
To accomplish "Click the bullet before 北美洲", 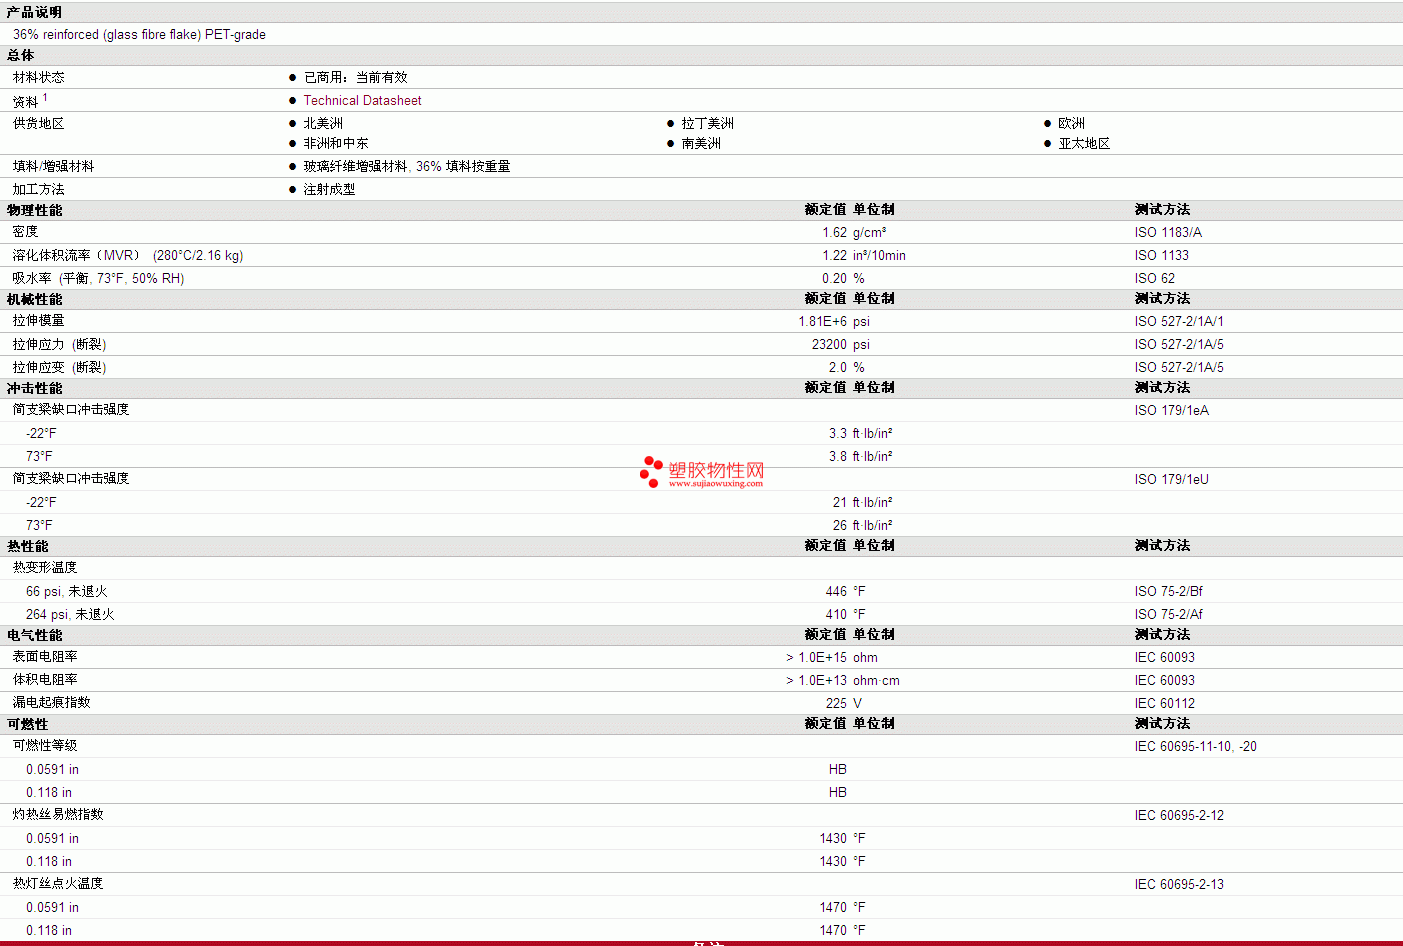I will 292,124.
